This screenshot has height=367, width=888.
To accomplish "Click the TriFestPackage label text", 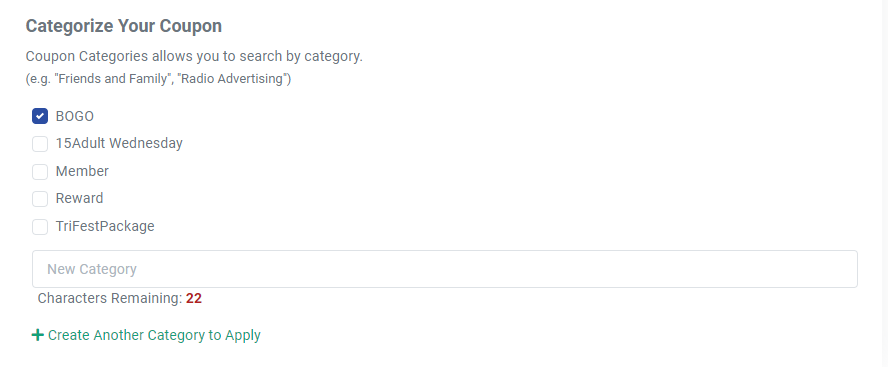I will point(105,227).
